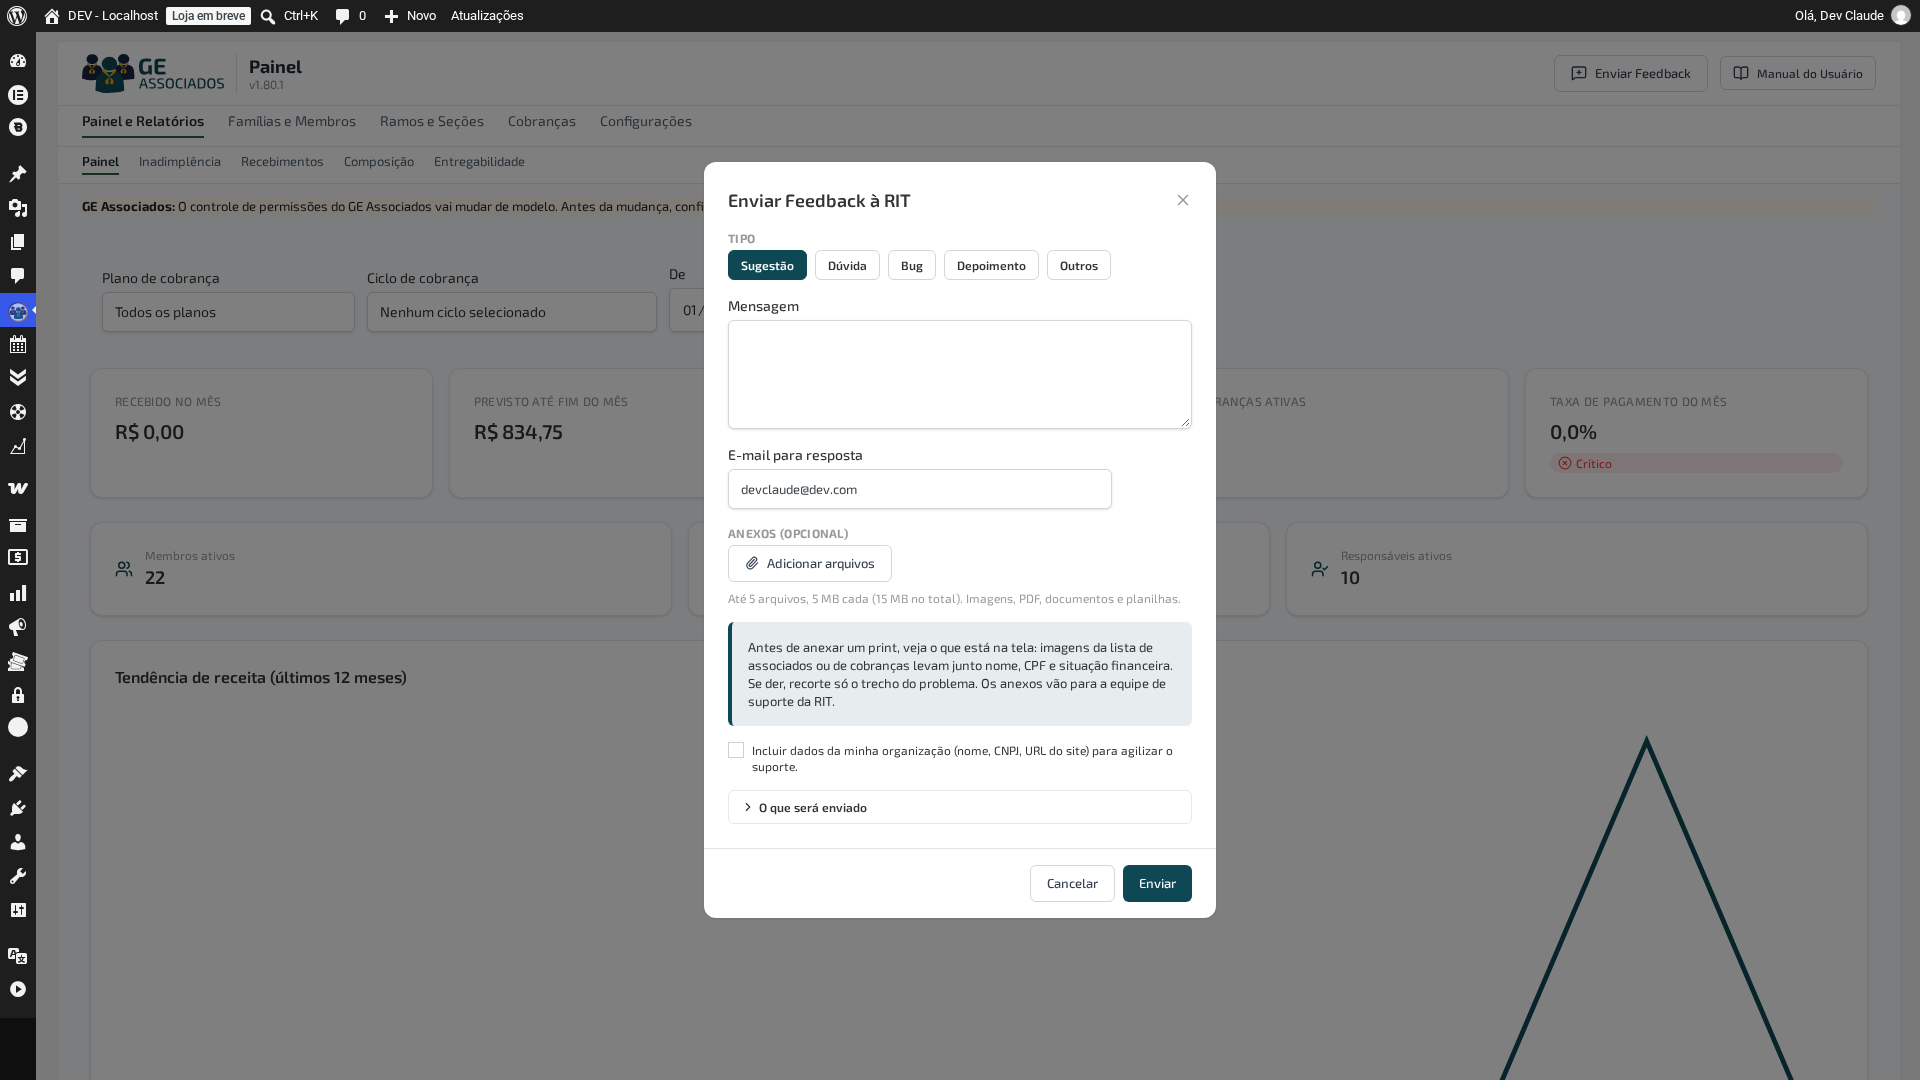Switch to Ramos e Seções tab
The height and width of the screenshot is (1080, 1920).
click(x=432, y=121)
